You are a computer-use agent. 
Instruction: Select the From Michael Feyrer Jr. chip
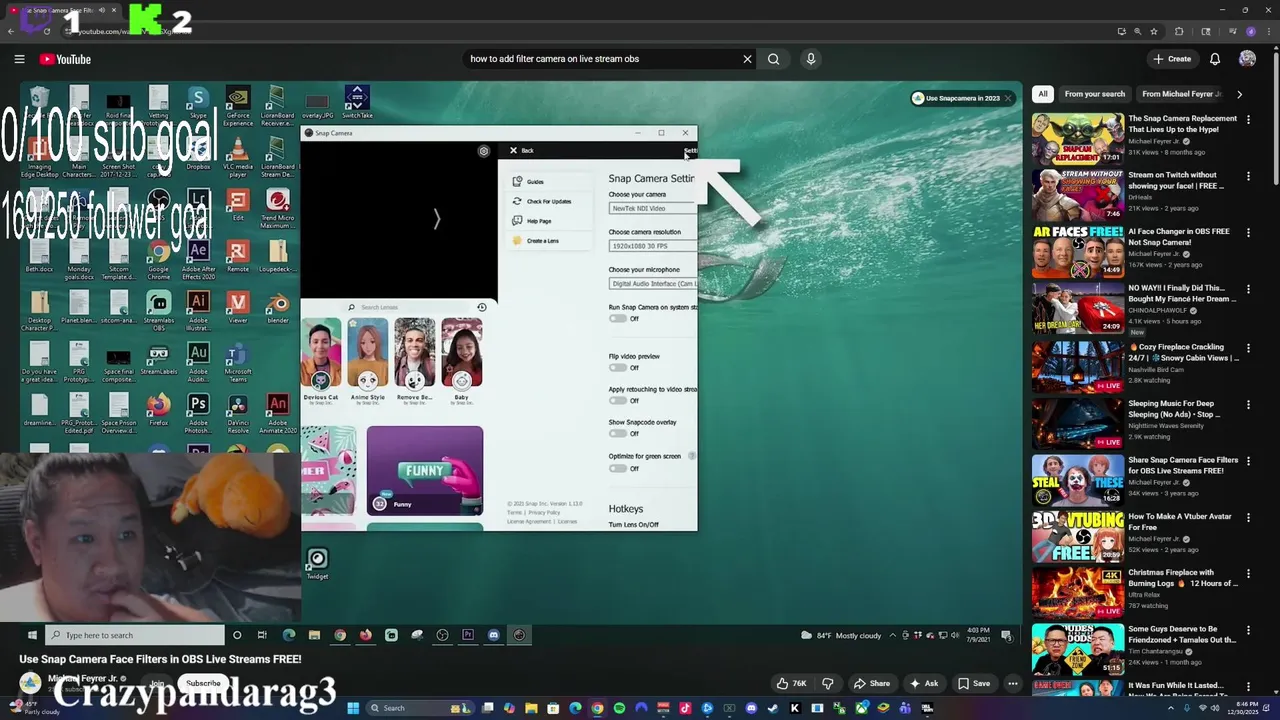pyautogui.click(x=1181, y=94)
